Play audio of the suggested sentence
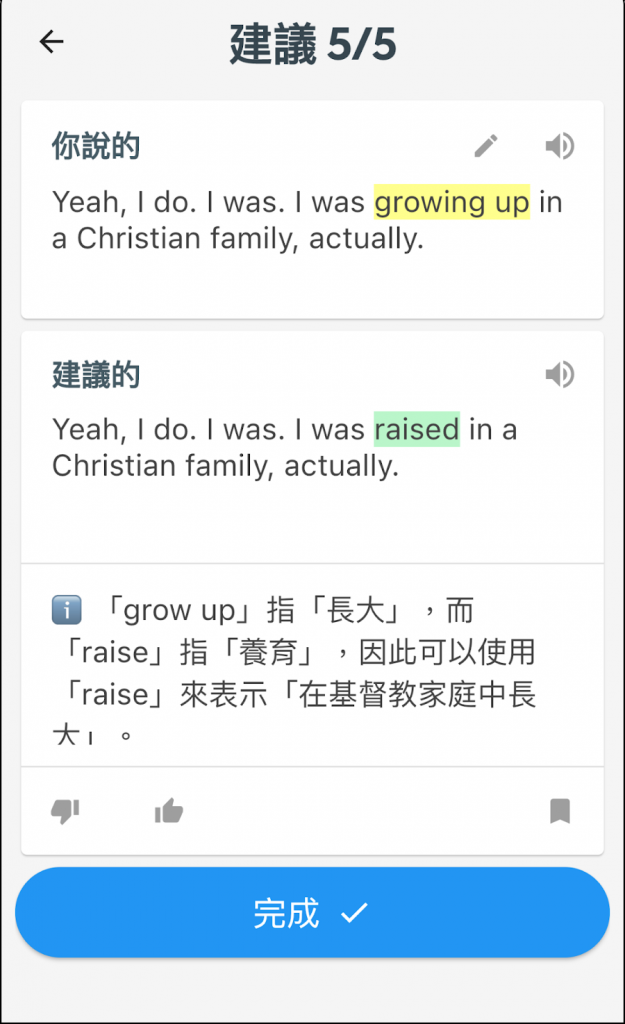Image resolution: width=625 pixels, height=1024 pixels. point(560,375)
